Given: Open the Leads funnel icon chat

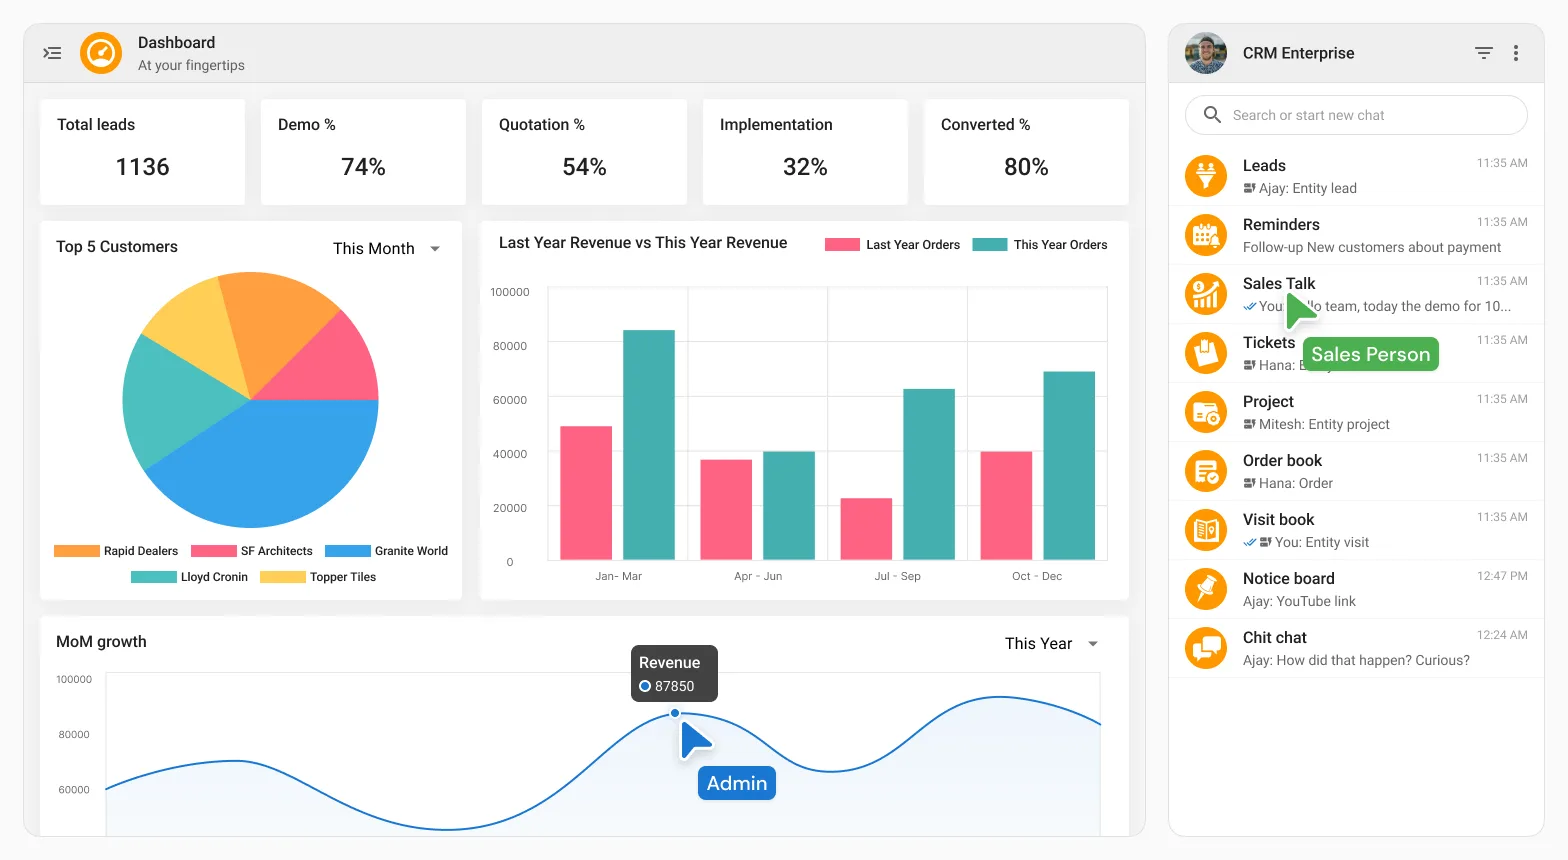Looking at the screenshot, I should (x=1206, y=176).
